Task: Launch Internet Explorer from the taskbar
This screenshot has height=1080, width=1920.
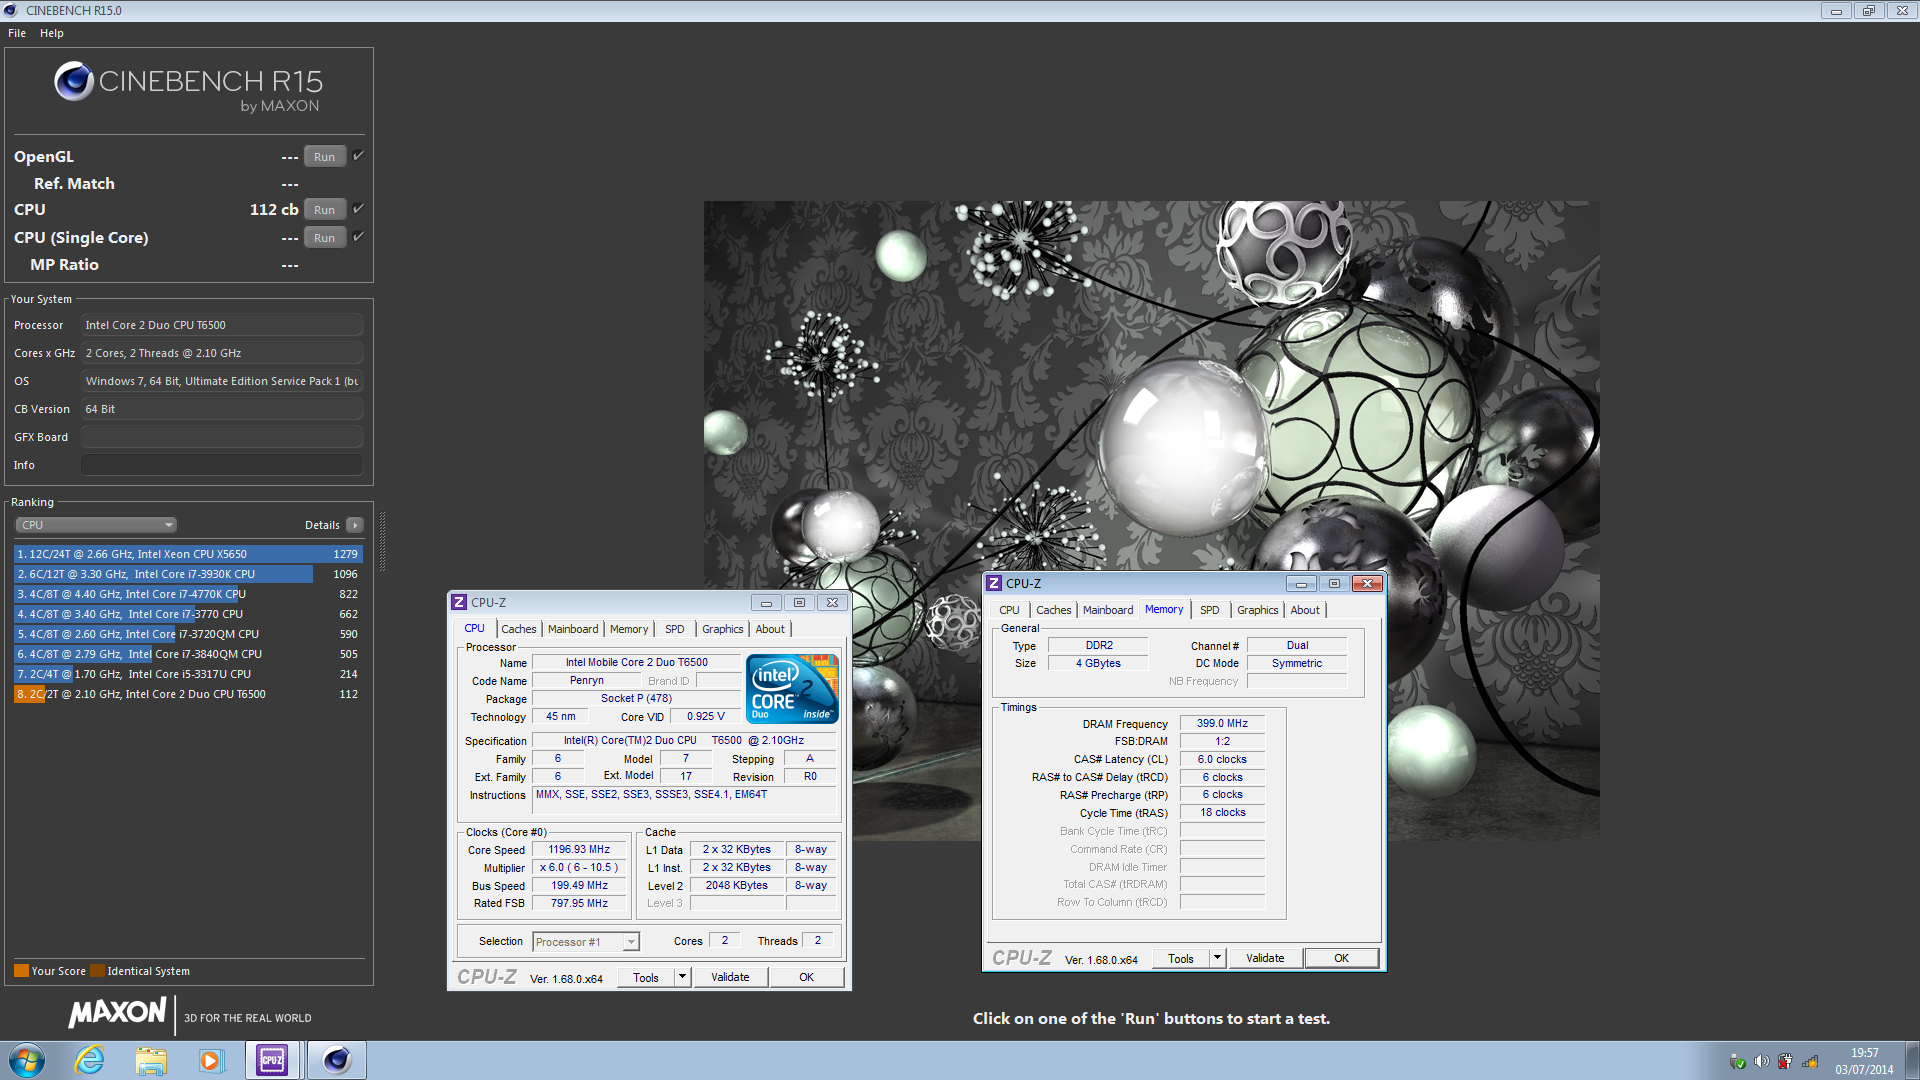Action: point(90,1060)
